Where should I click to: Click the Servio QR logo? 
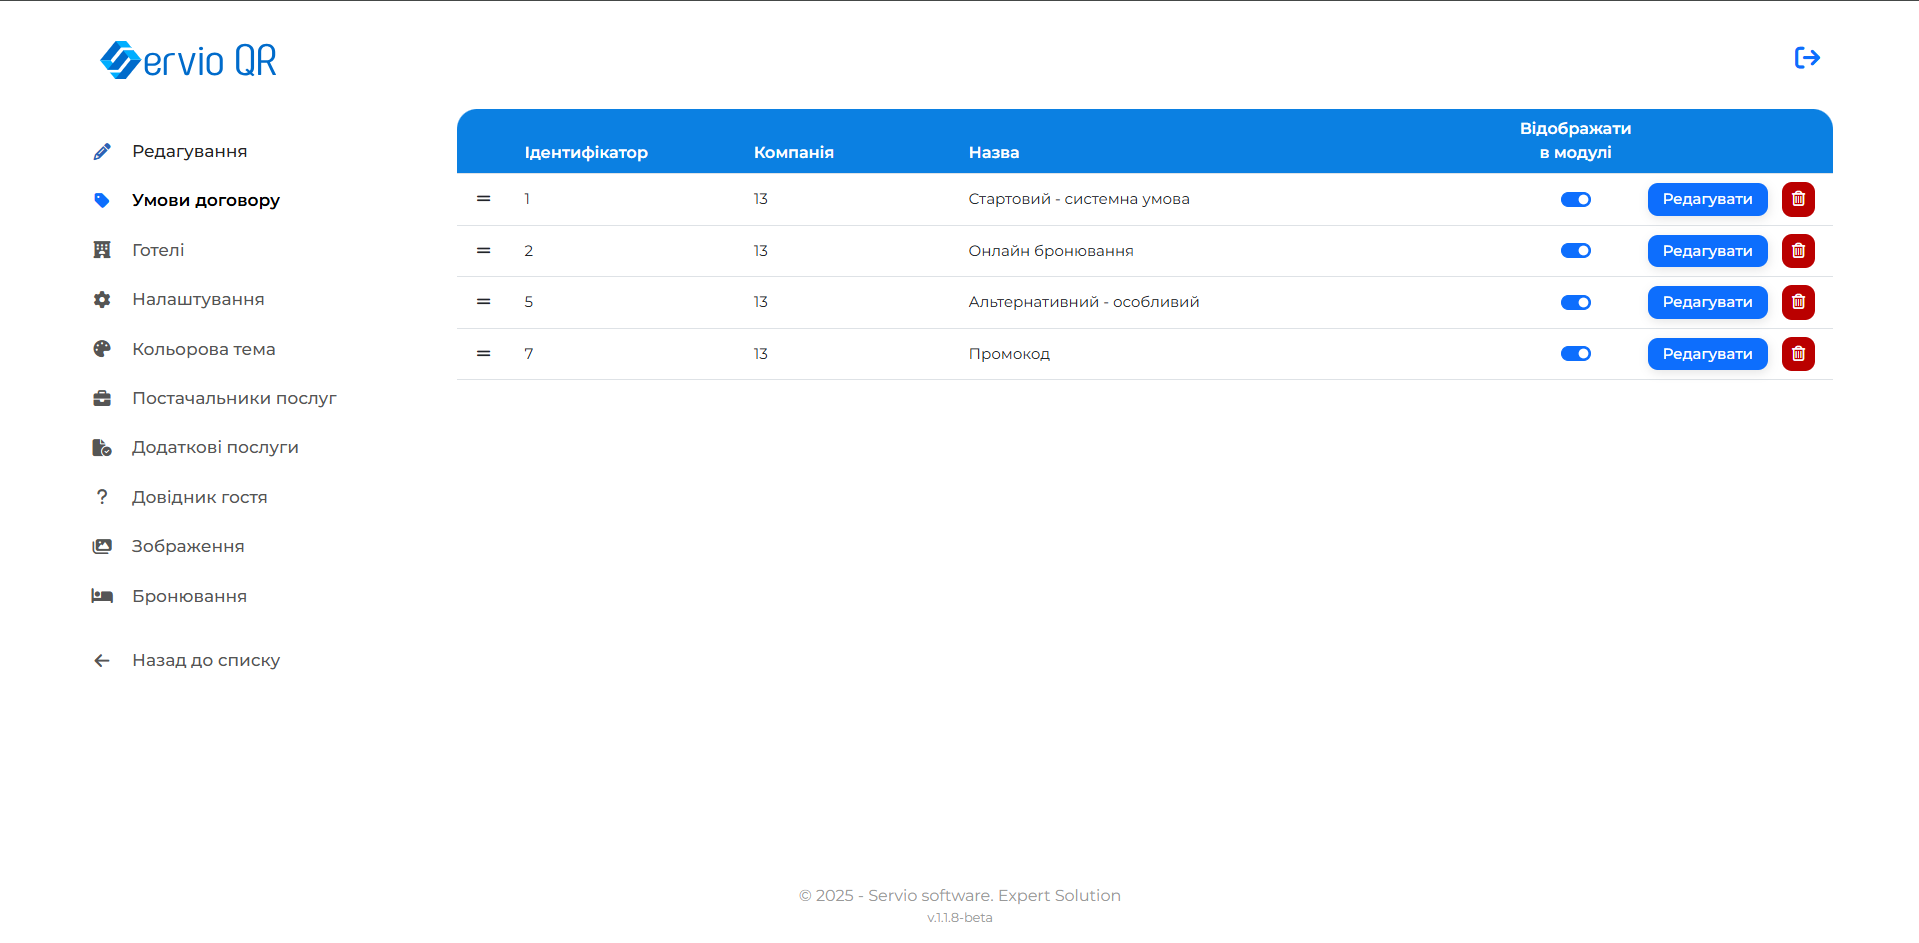(x=189, y=60)
